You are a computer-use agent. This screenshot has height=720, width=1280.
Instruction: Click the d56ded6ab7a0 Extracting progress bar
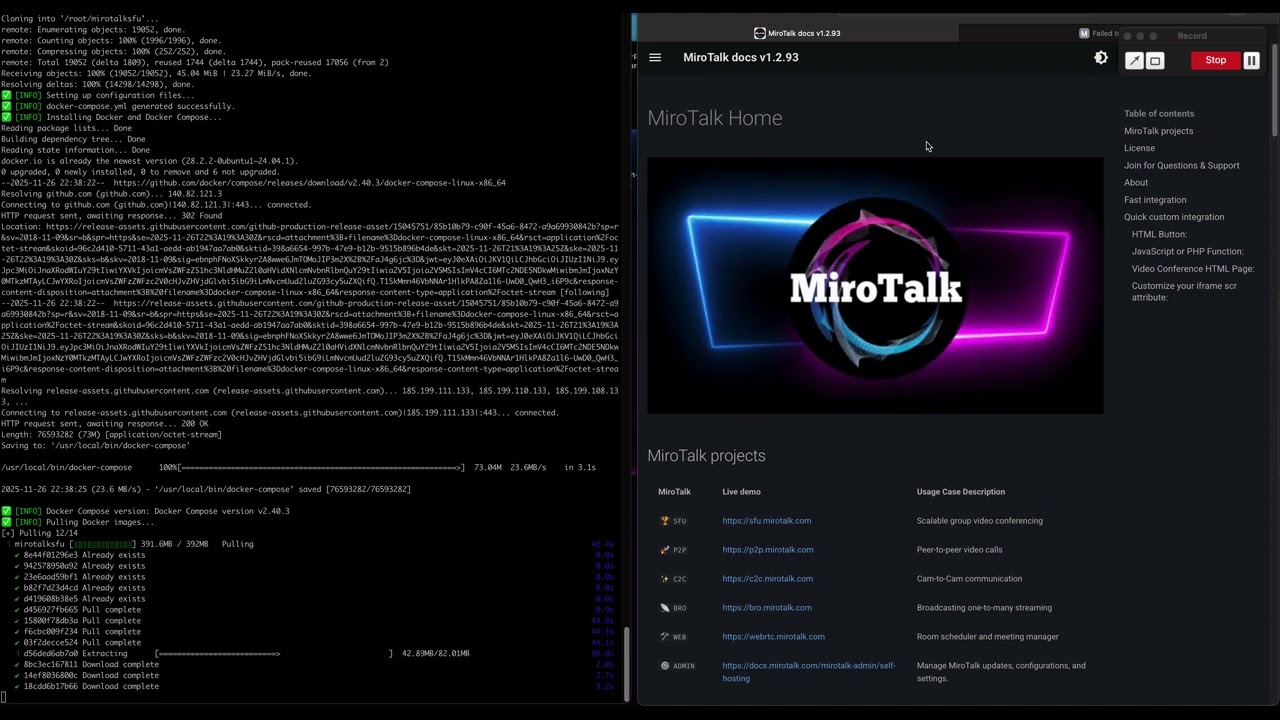[x=274, y=653]
